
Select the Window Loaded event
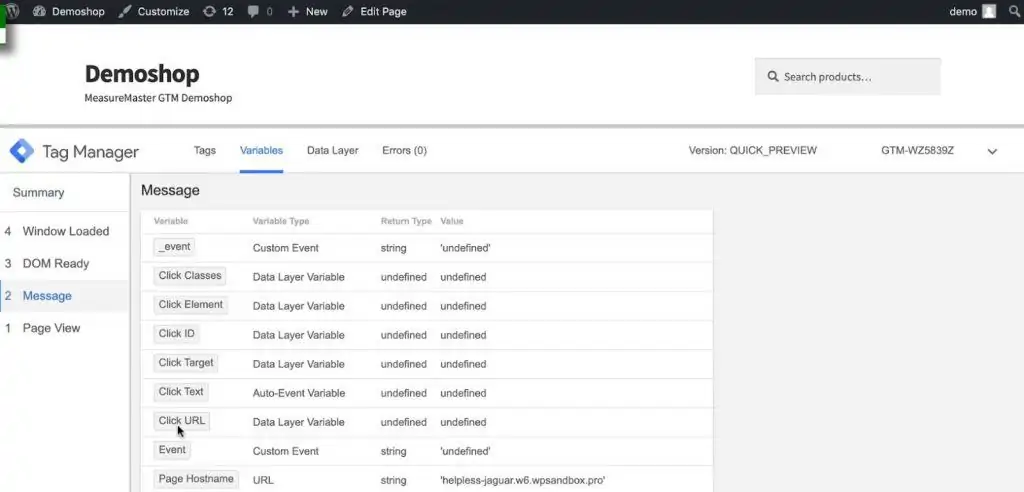[65, 231]
